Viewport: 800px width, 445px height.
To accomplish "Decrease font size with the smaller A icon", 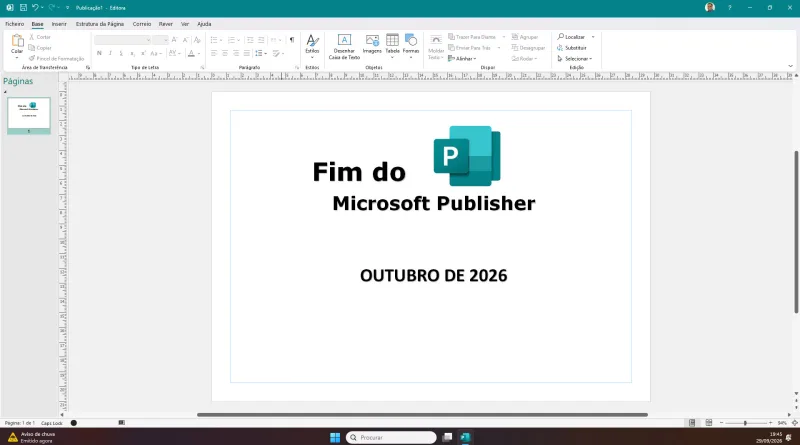I will click(186, 40).
